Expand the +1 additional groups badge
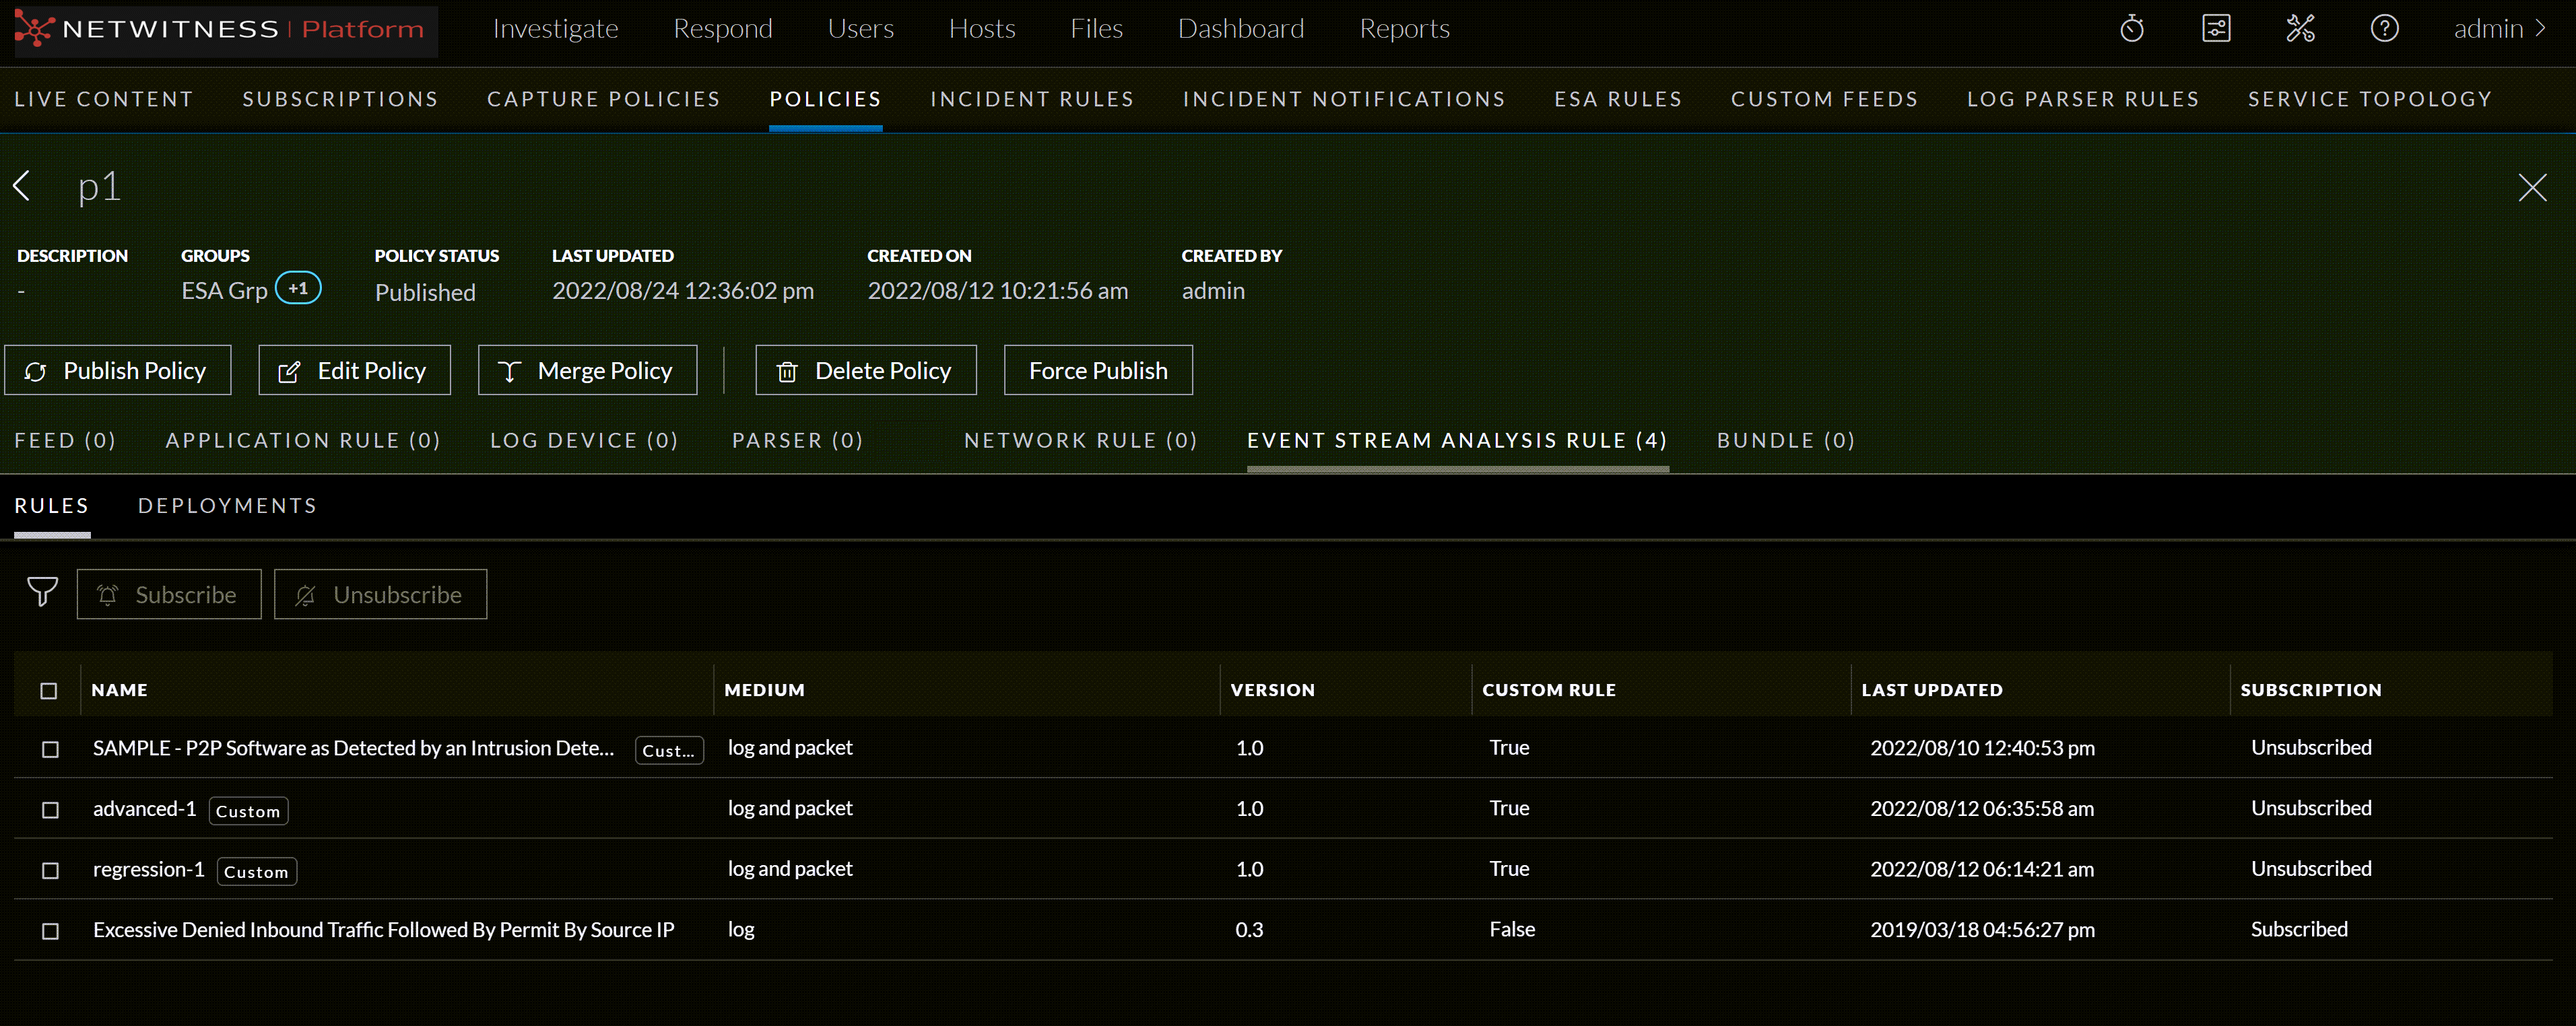 [298, 289]
